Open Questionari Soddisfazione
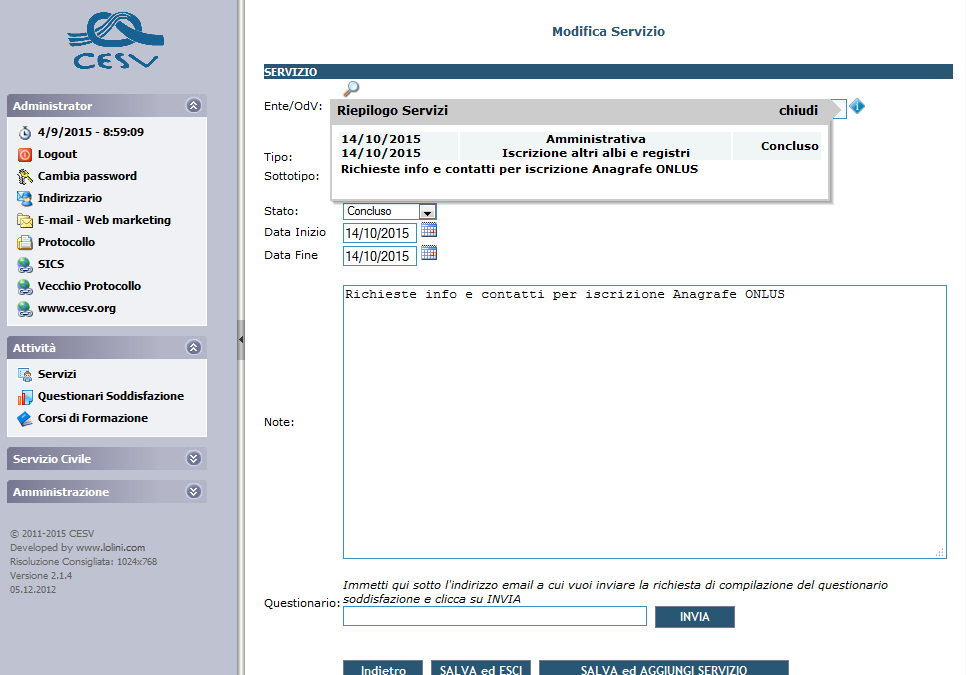 (111, 396)
